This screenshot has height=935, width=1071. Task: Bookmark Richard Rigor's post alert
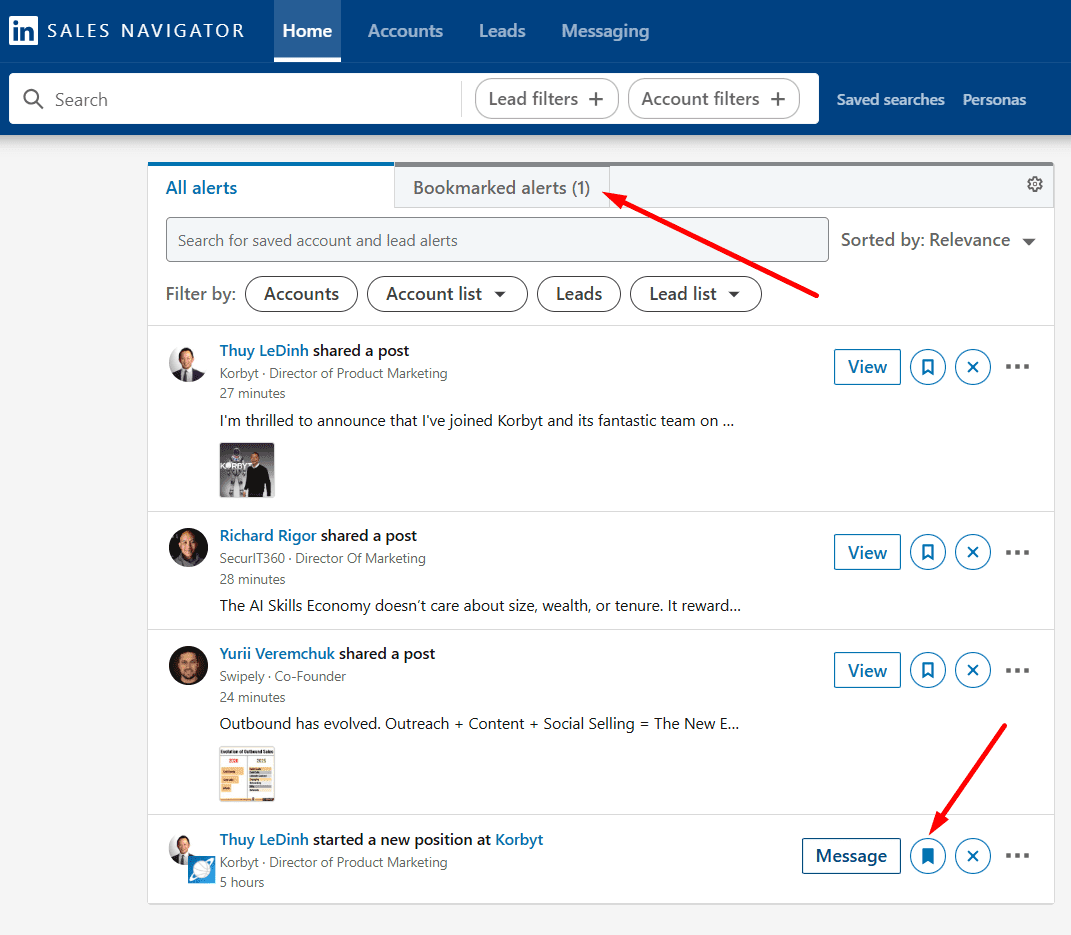point(927,552)
